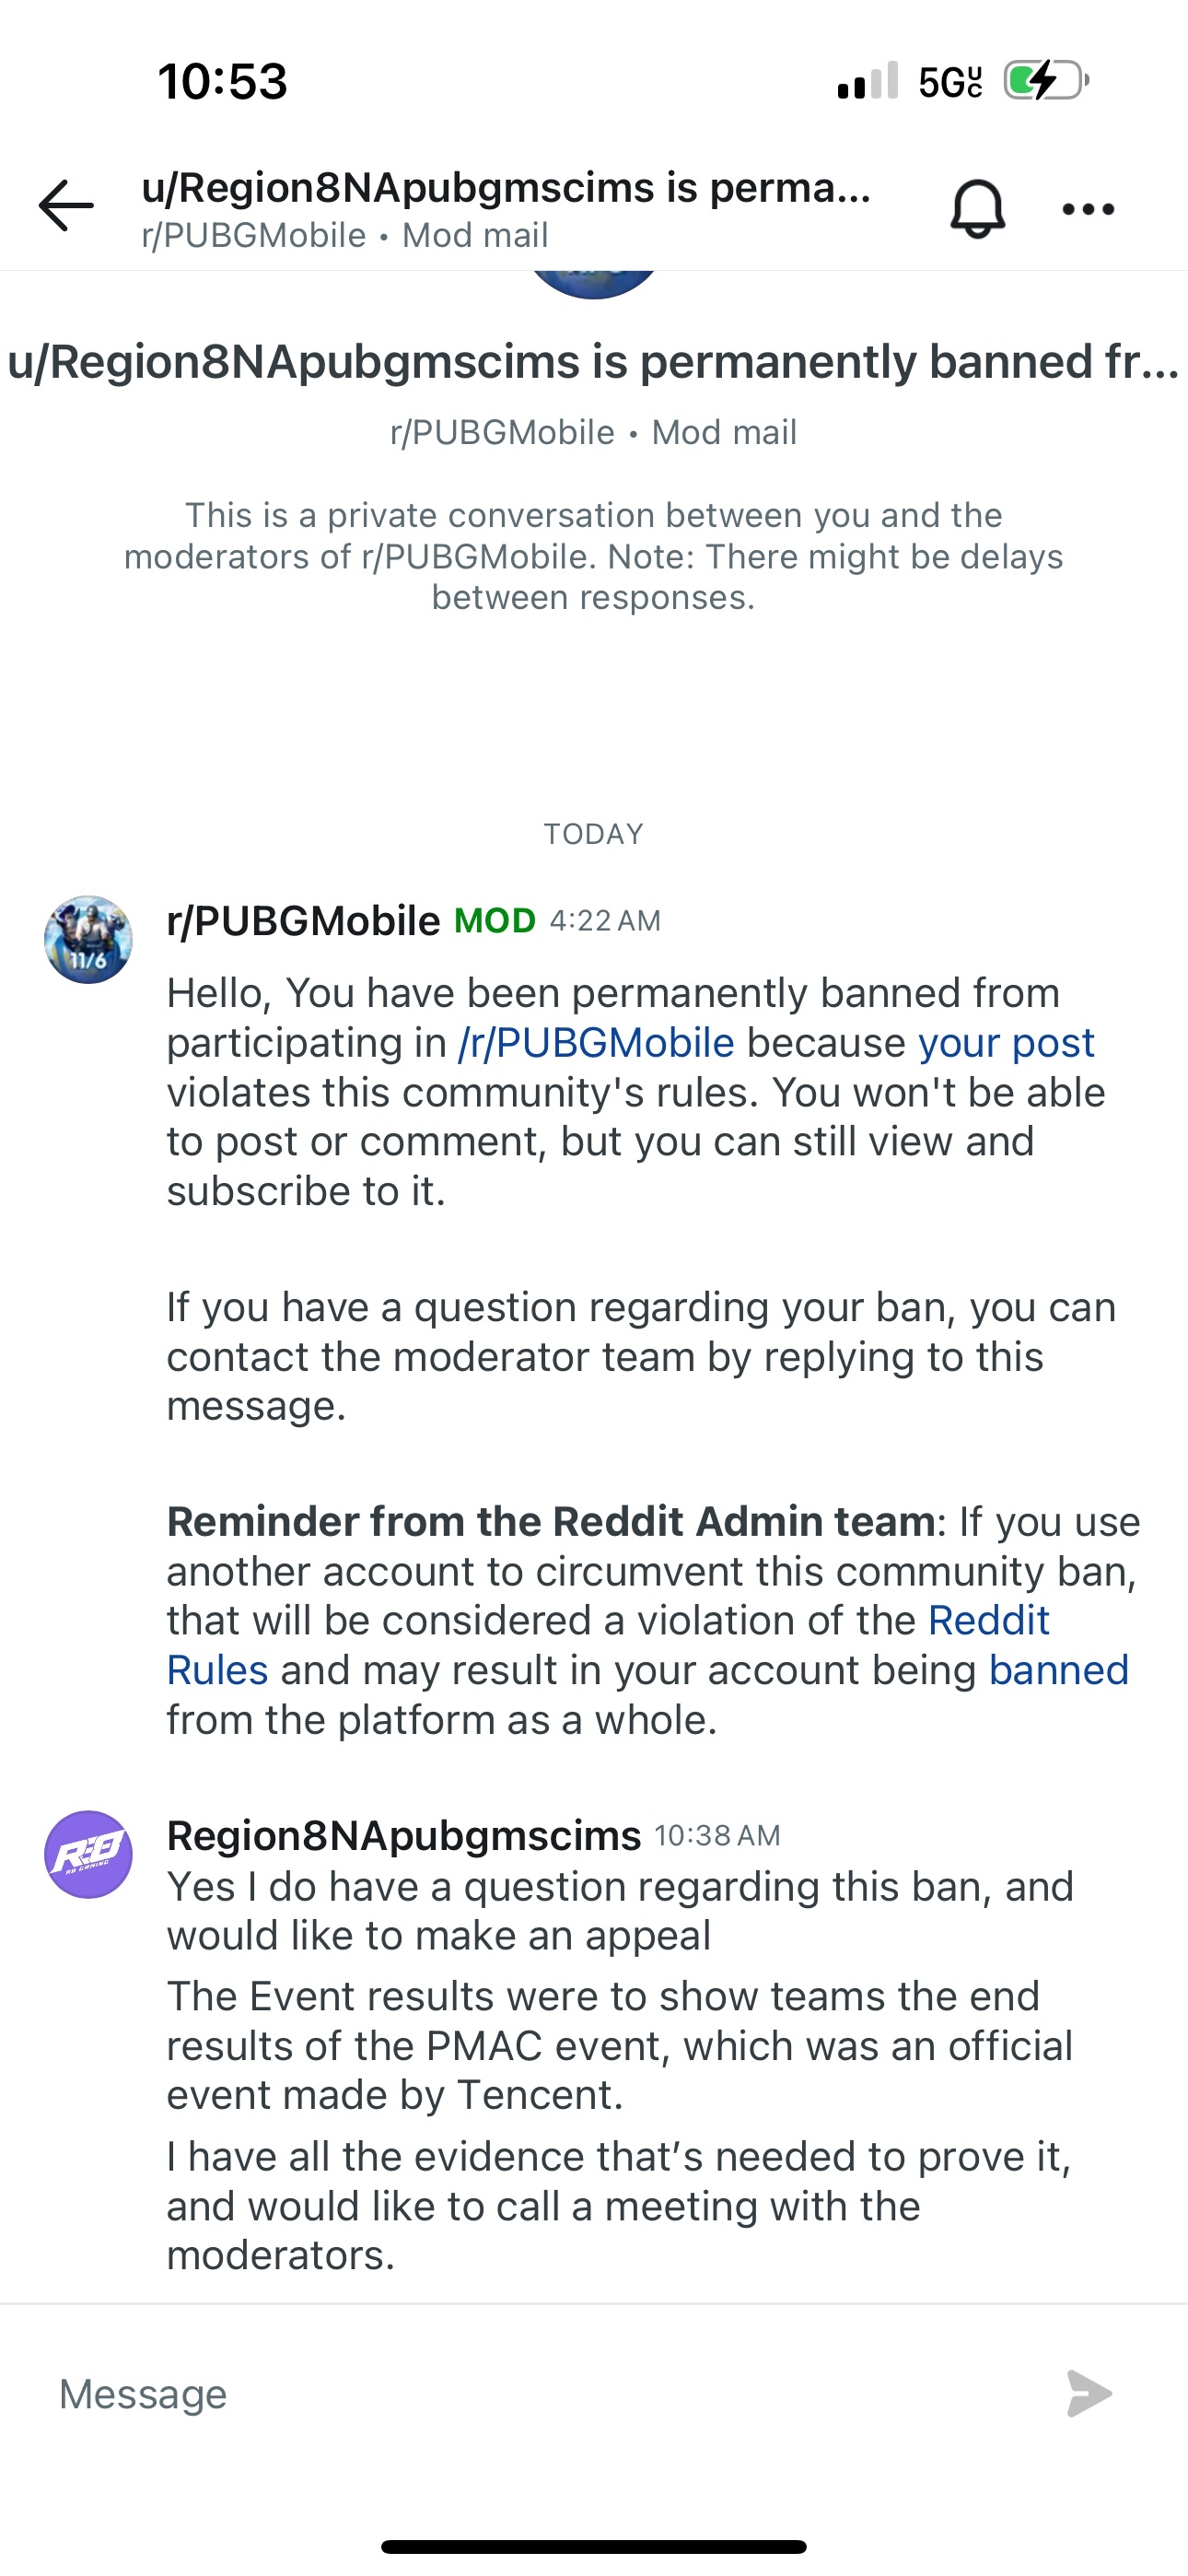Tap the cellular signal bars icon
This screenshot has width=1188, height=2576.
867,80
